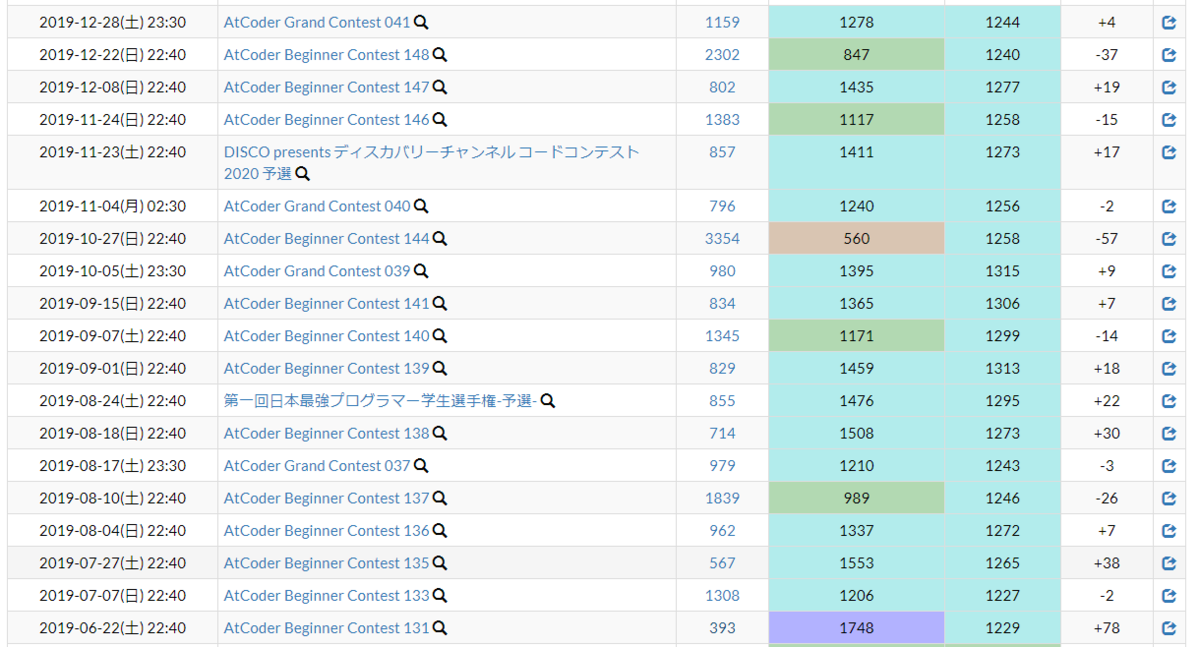Click share icon in Beginner Contest 141 row

1169,304
